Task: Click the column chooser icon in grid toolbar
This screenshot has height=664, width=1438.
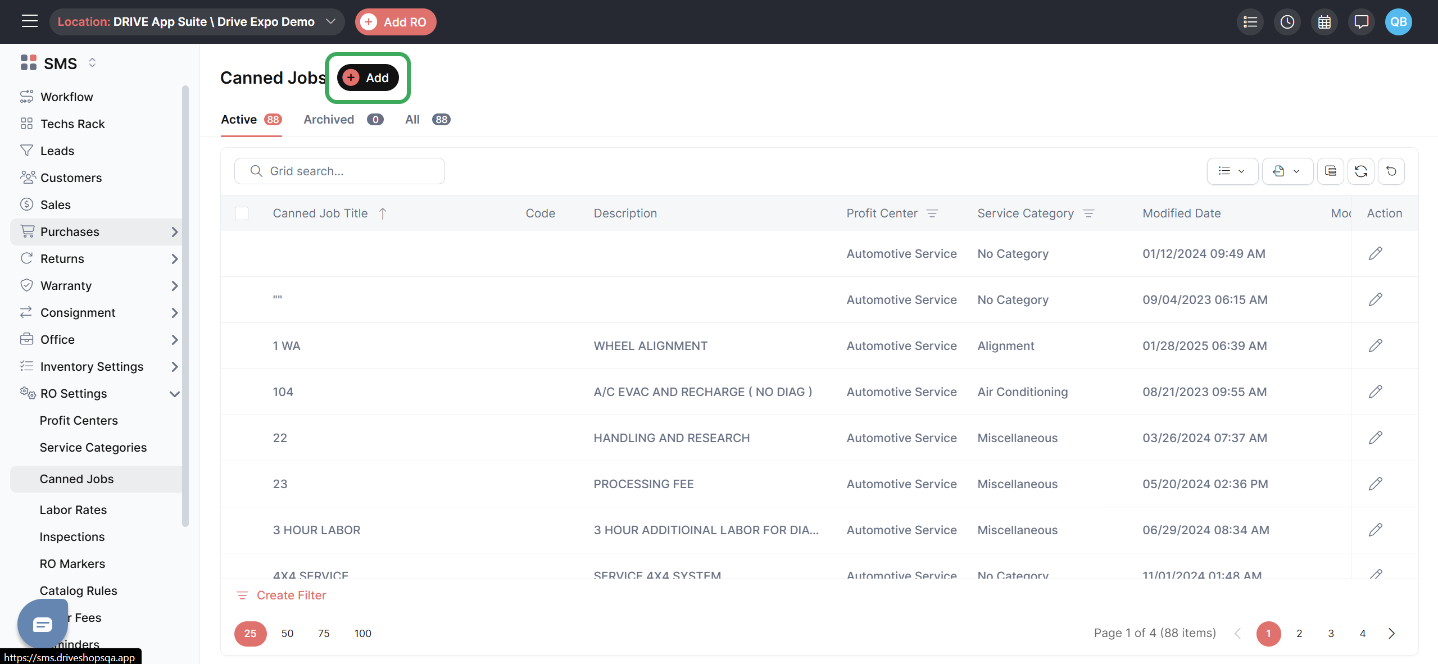Action: point(1330,171)
